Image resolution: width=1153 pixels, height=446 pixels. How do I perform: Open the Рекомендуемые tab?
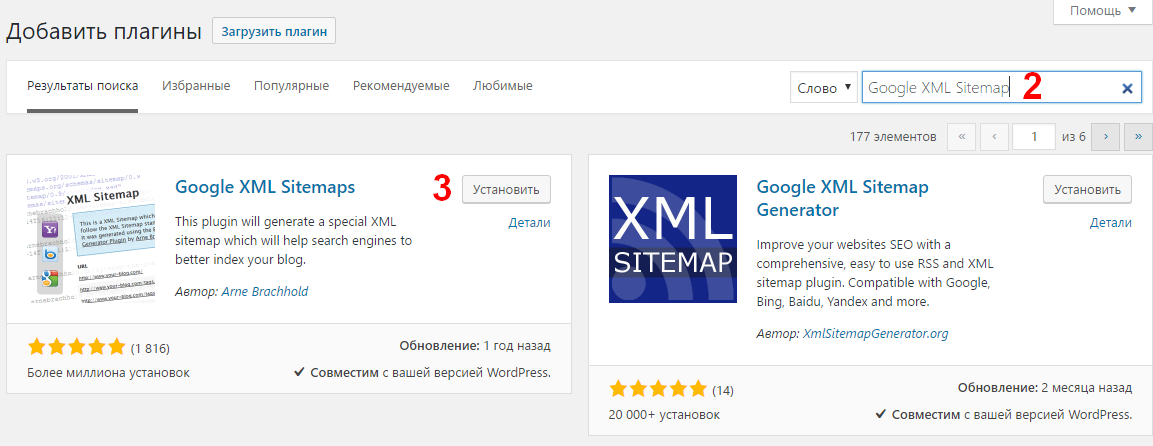coord(401,86)
